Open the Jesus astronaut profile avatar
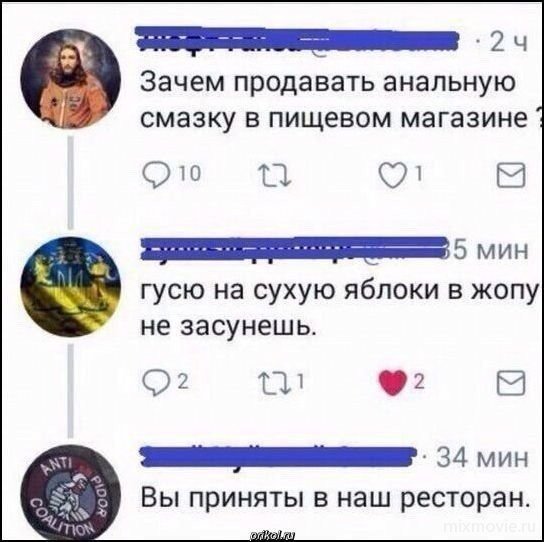 71,79
